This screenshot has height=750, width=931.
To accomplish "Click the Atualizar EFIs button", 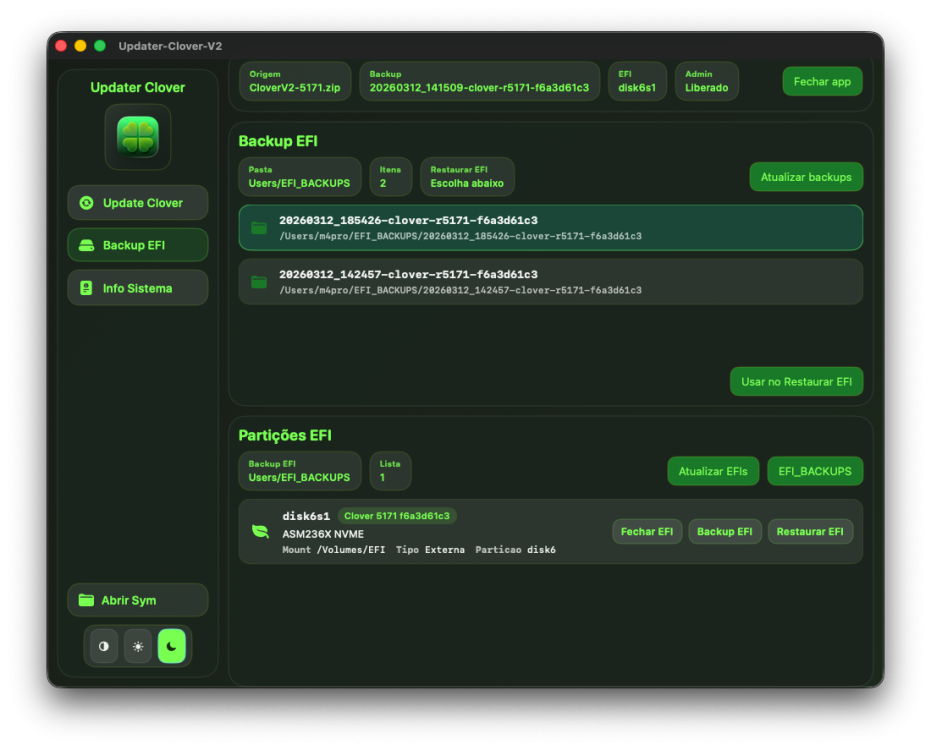I will click(713, 471).
